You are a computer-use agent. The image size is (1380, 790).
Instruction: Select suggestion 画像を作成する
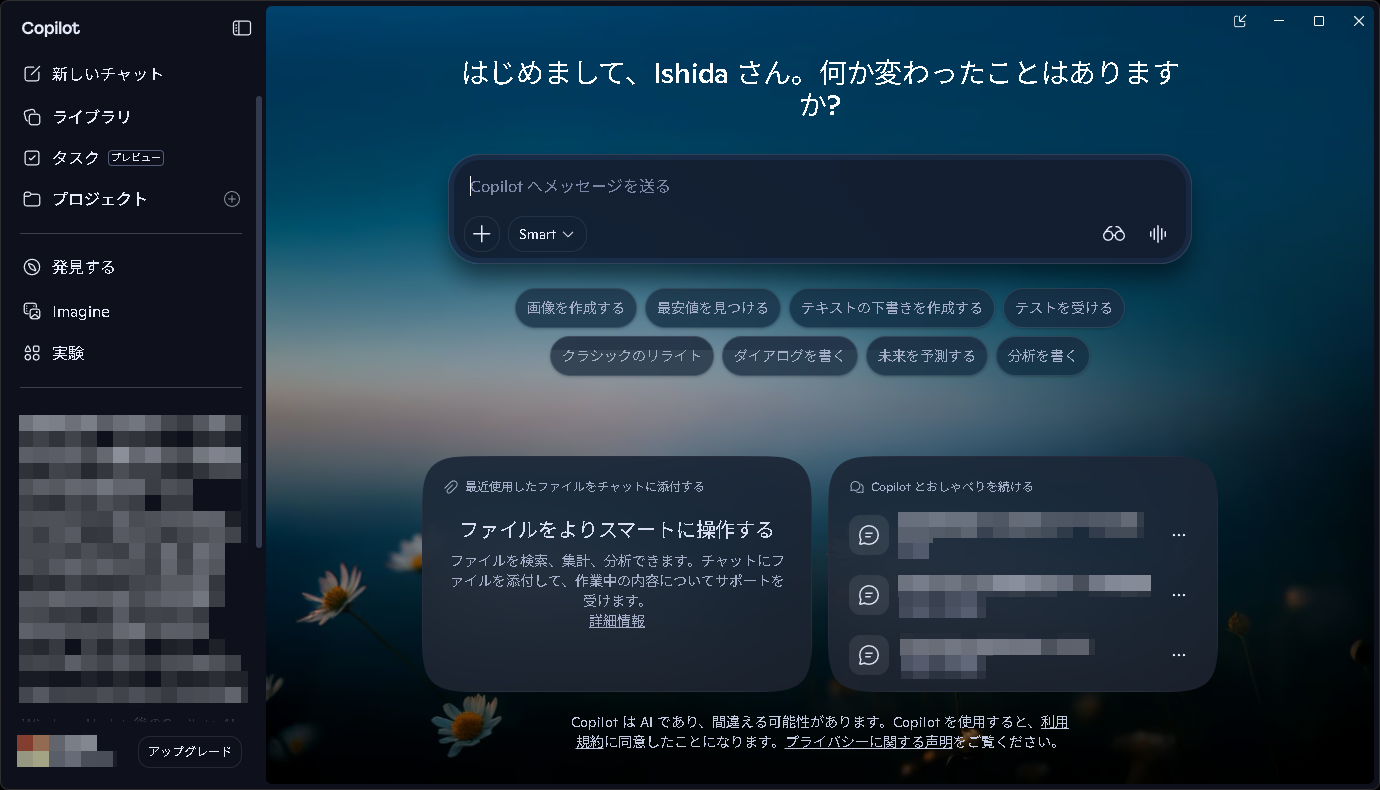coord(576,308)
